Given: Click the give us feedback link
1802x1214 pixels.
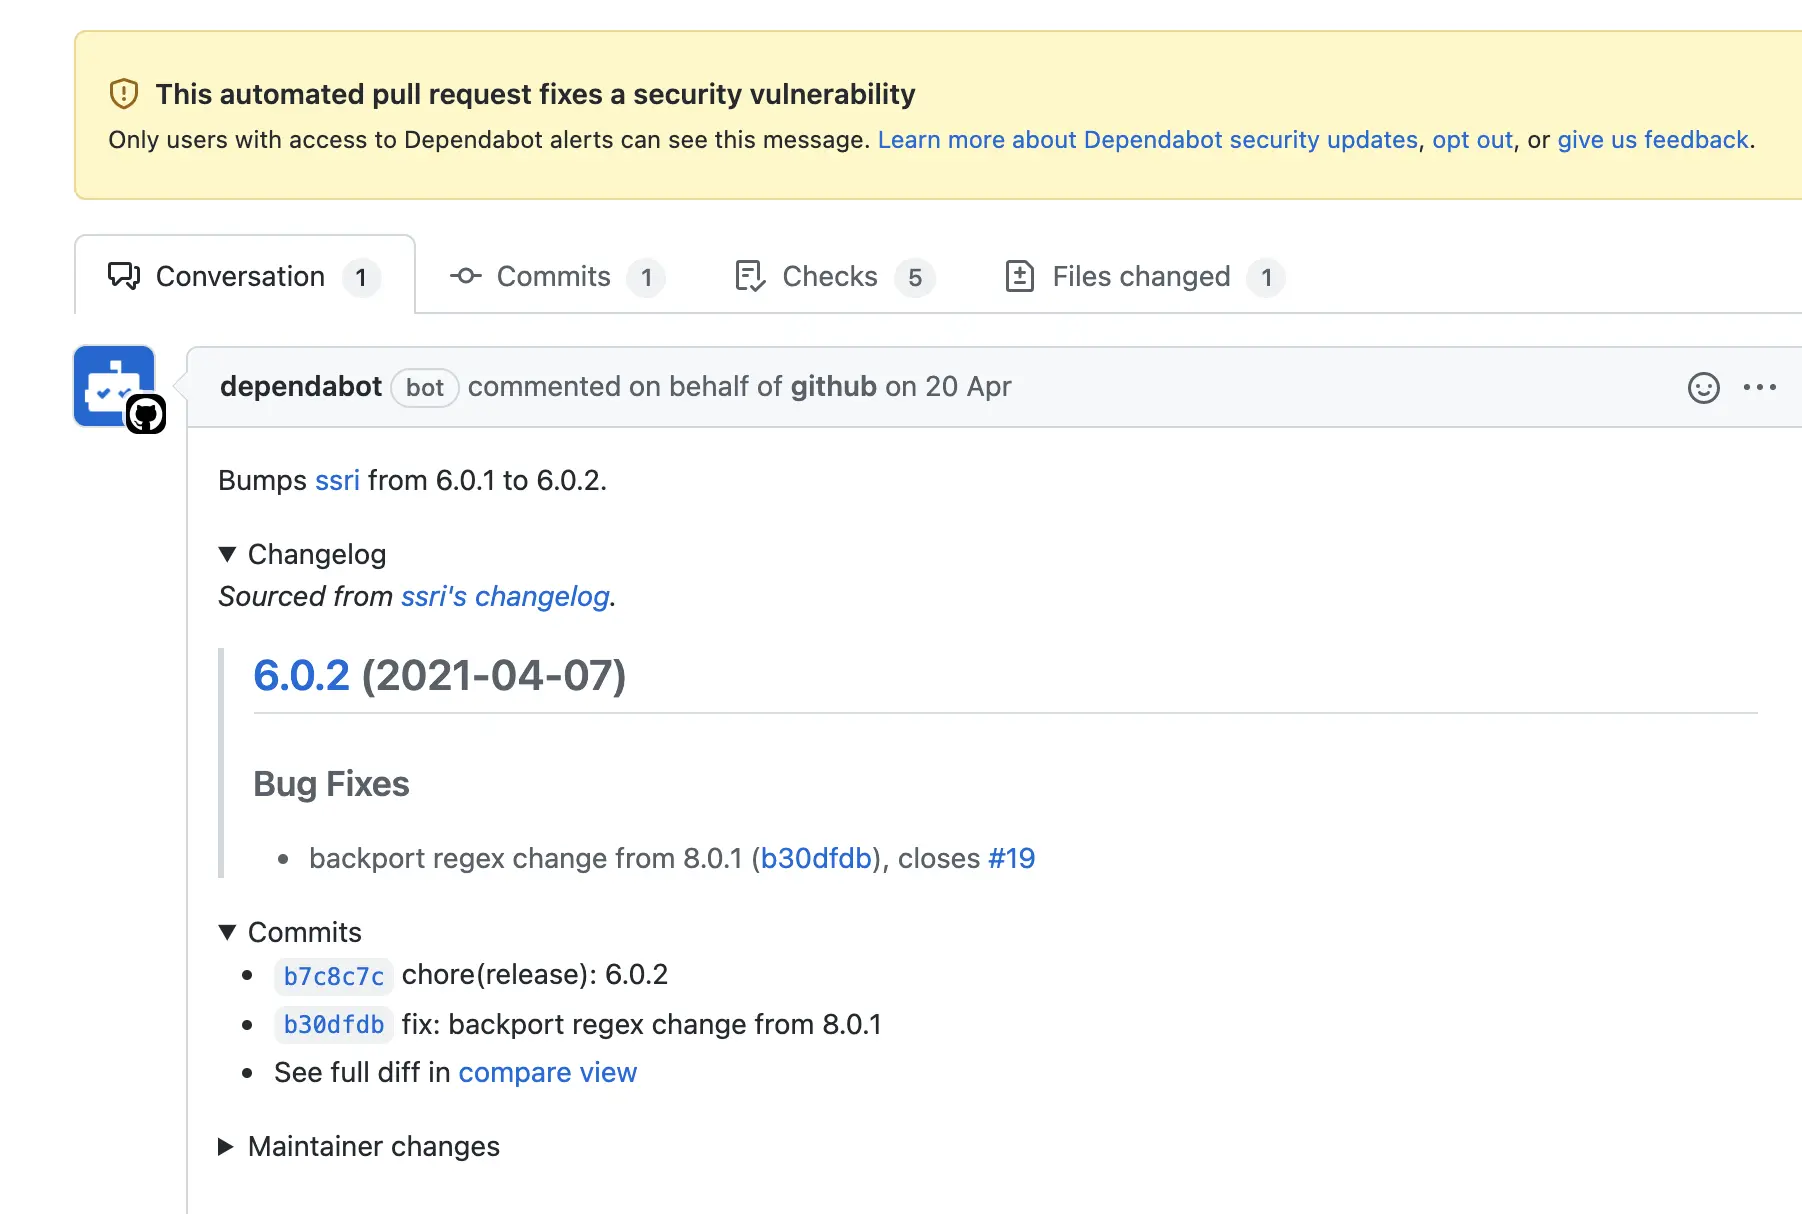Looking at the screenshot, I should pos(1653,140).
